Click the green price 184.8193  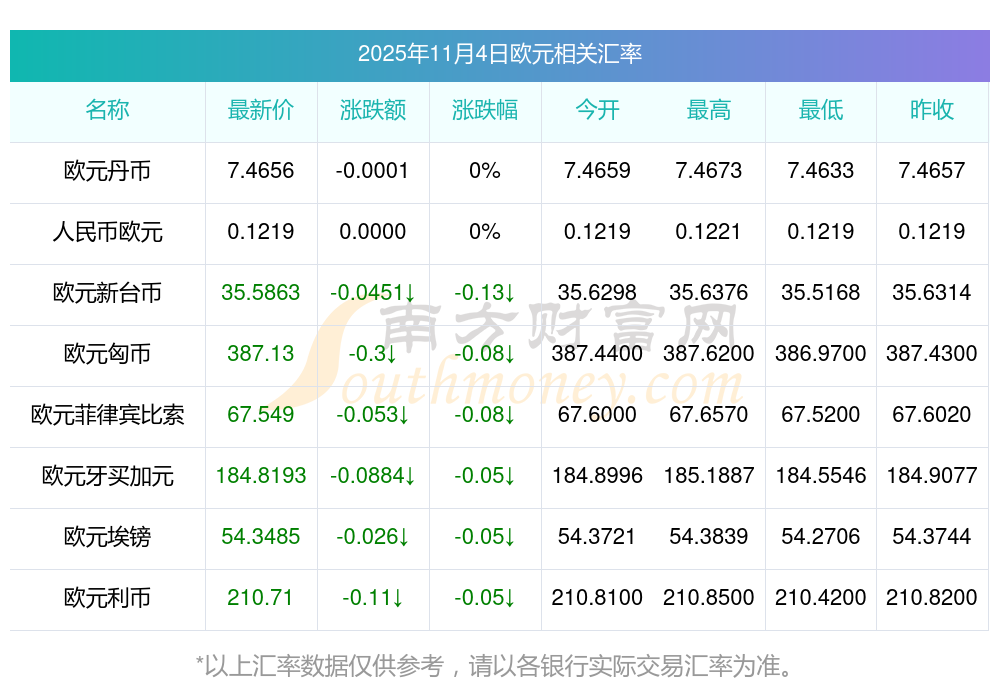point(261,476)
